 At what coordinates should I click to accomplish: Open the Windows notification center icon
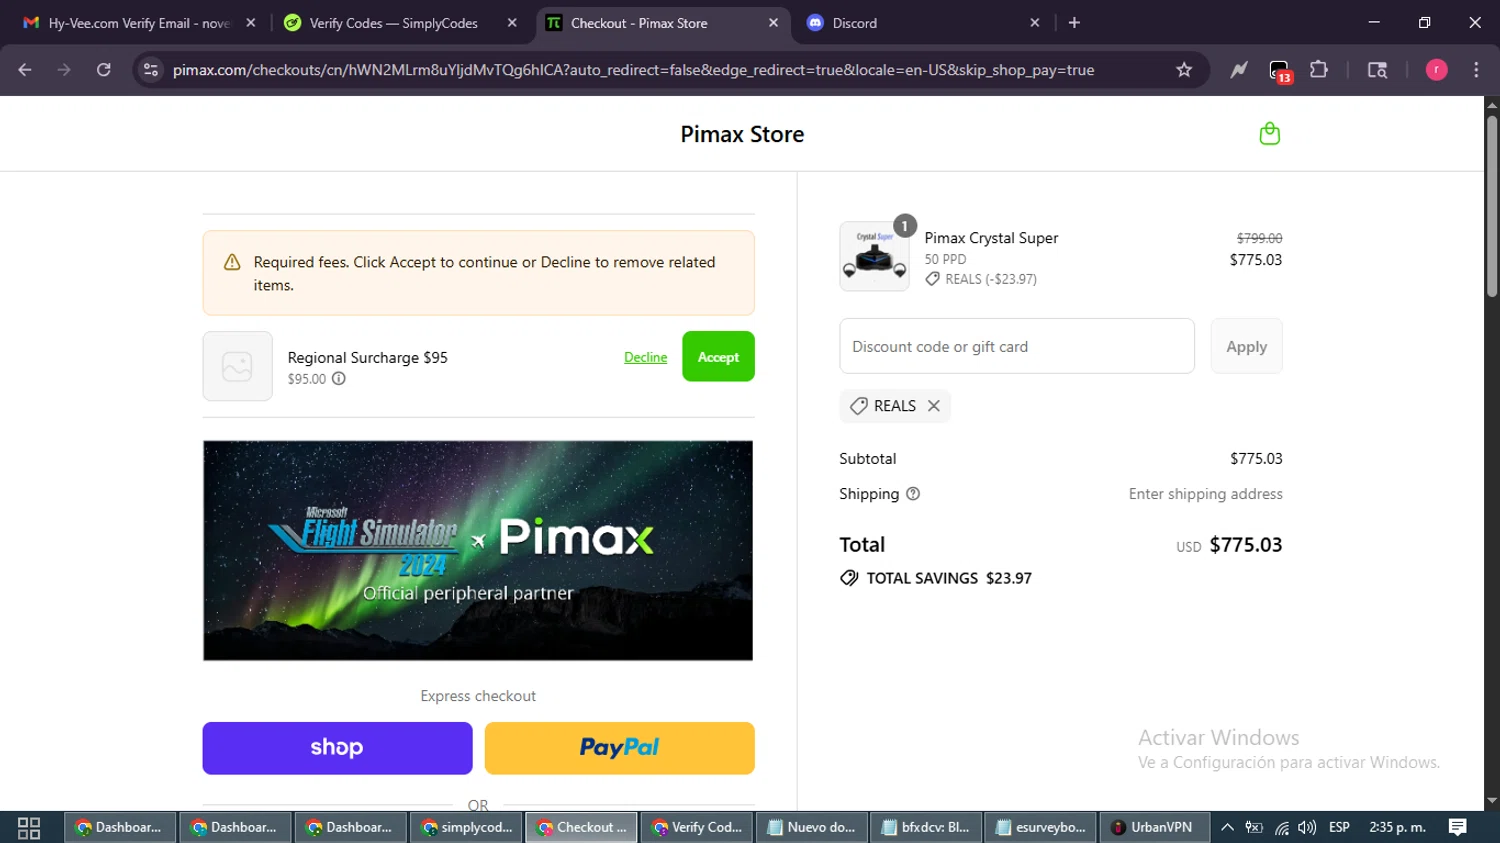[1457, 827]
